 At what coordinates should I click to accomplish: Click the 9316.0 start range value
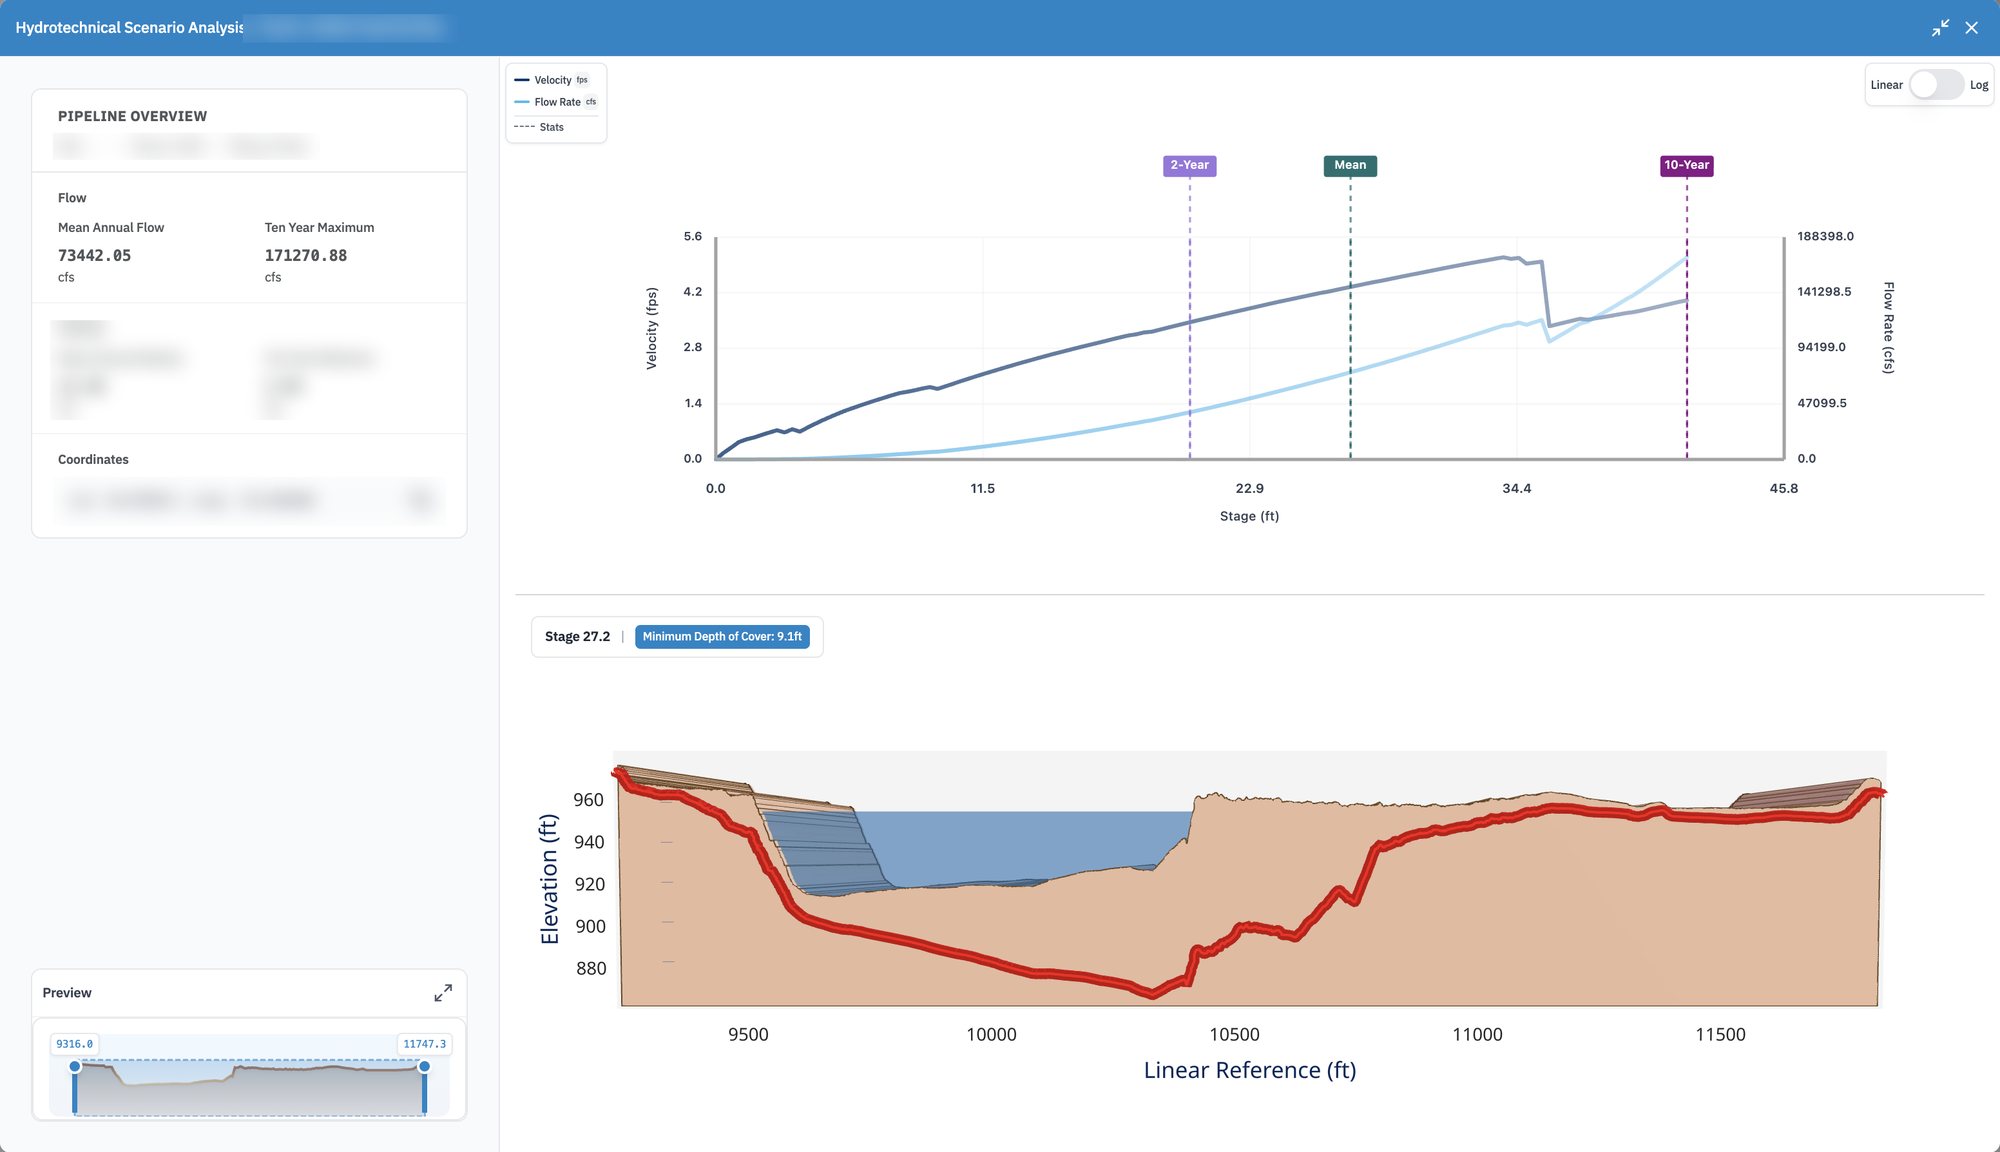74,1044
